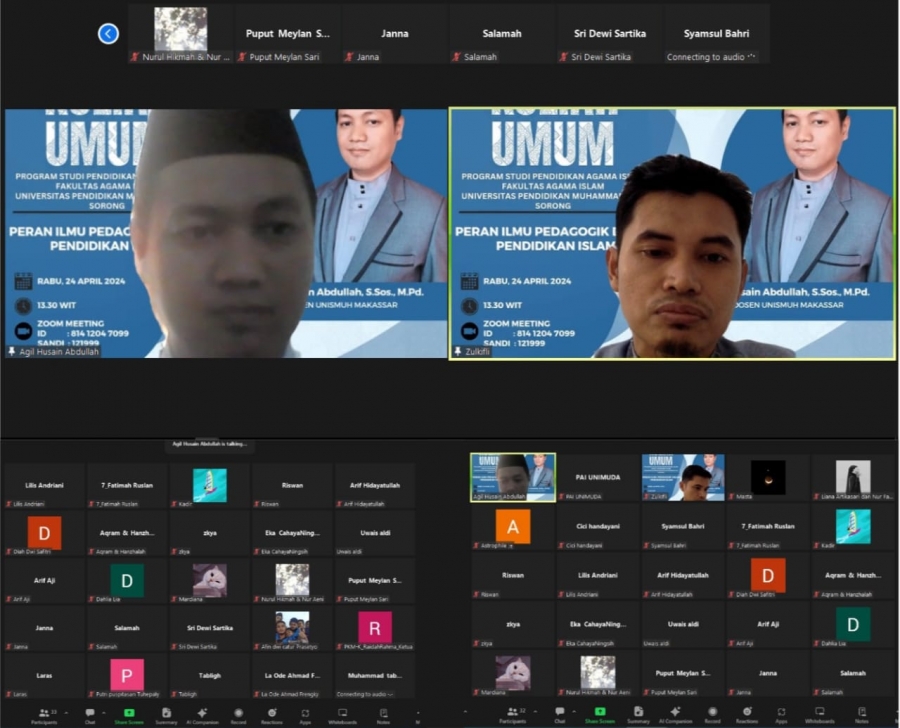Click the pin icon beside Agil Husain Abdullah's large video label

(11, 351)
